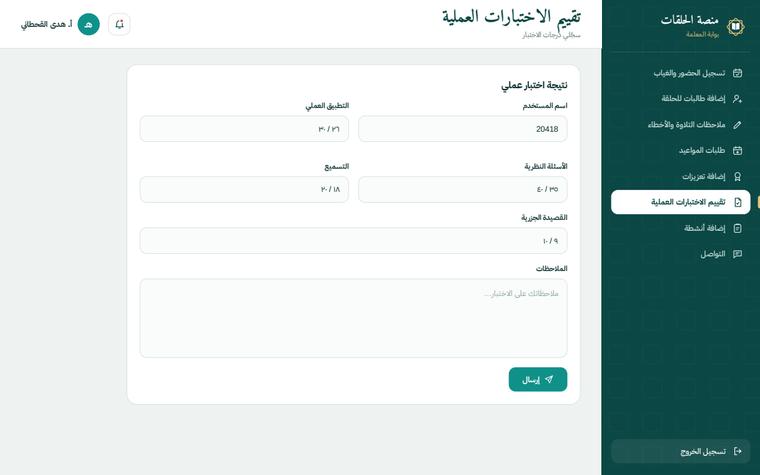Click into الملاحظات notes textarea
This screenshot has width=760, height=475.
[353, 318]
